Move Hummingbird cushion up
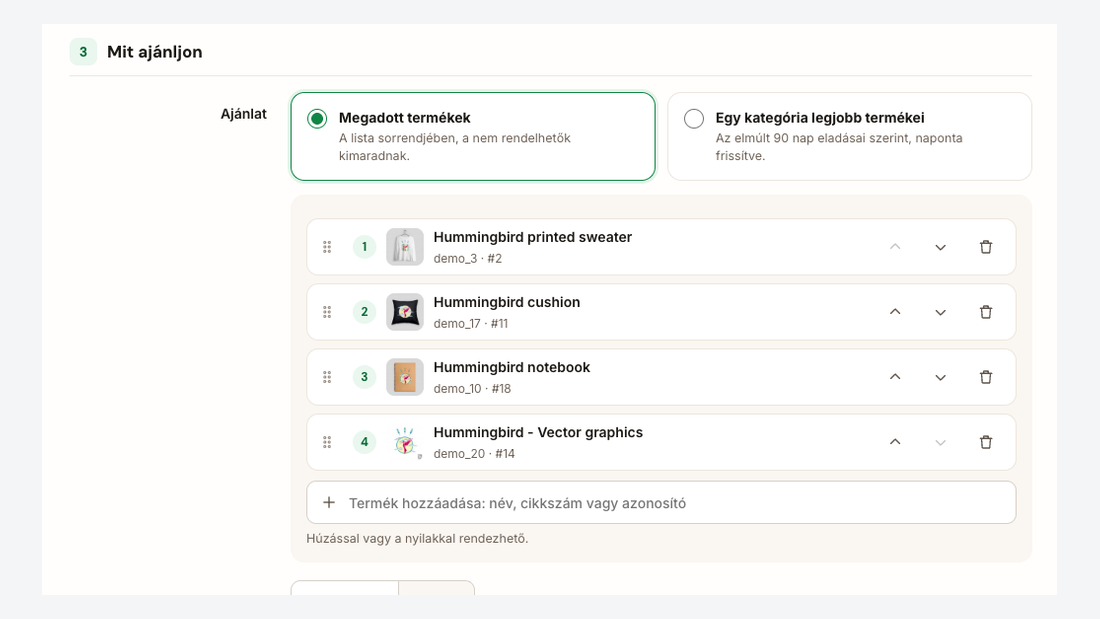Viewport: 1100px width, 619px height. 895,312
